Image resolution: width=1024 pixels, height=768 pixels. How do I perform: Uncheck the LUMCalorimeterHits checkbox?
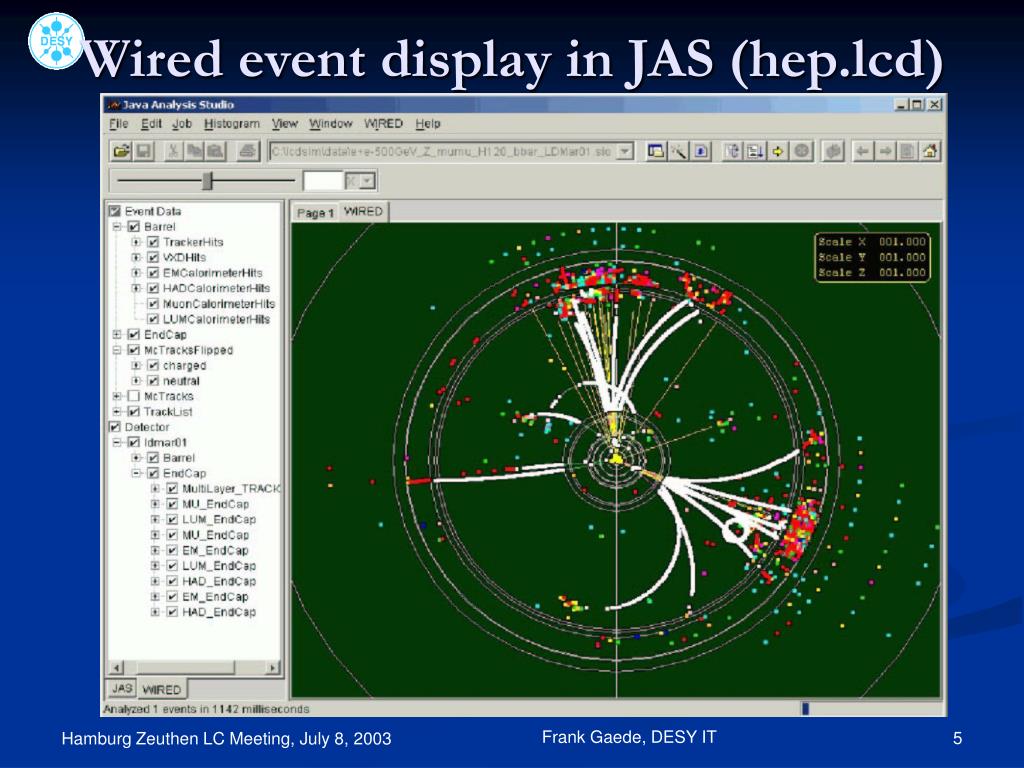pyautogui.click(x=153, y=319)
